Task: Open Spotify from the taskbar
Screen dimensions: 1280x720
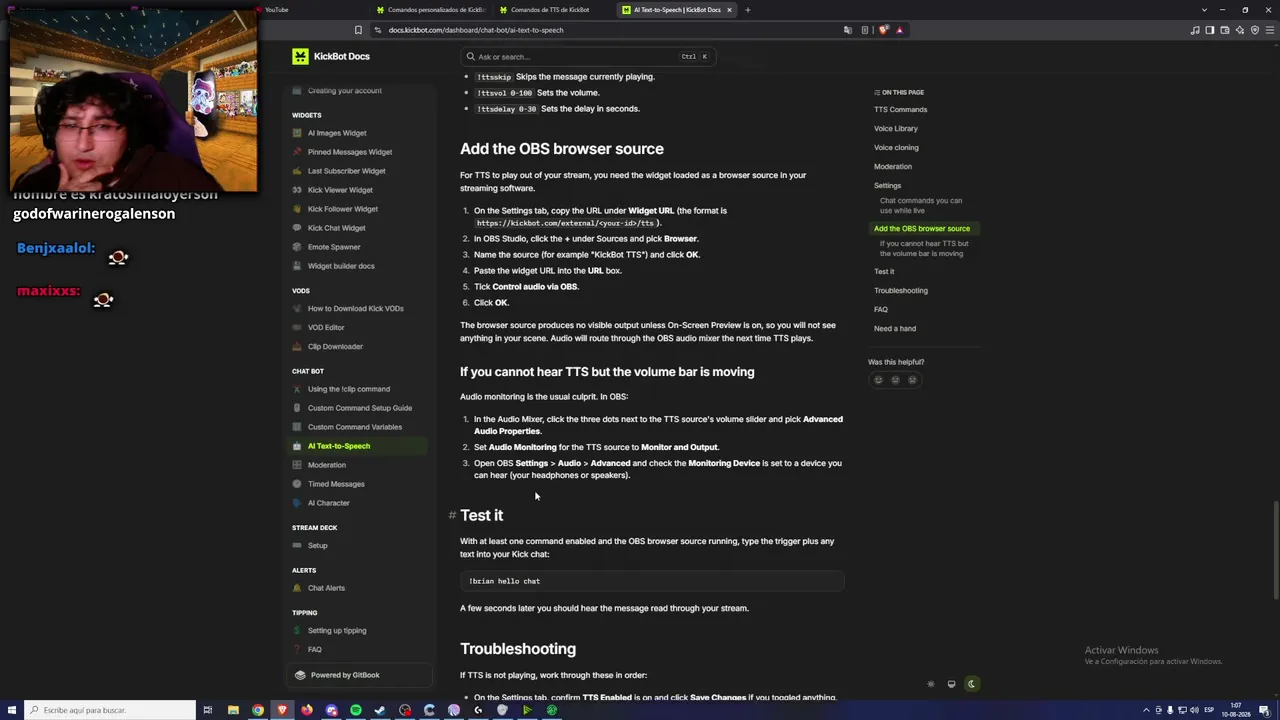Action: click(x=356, y=710)
